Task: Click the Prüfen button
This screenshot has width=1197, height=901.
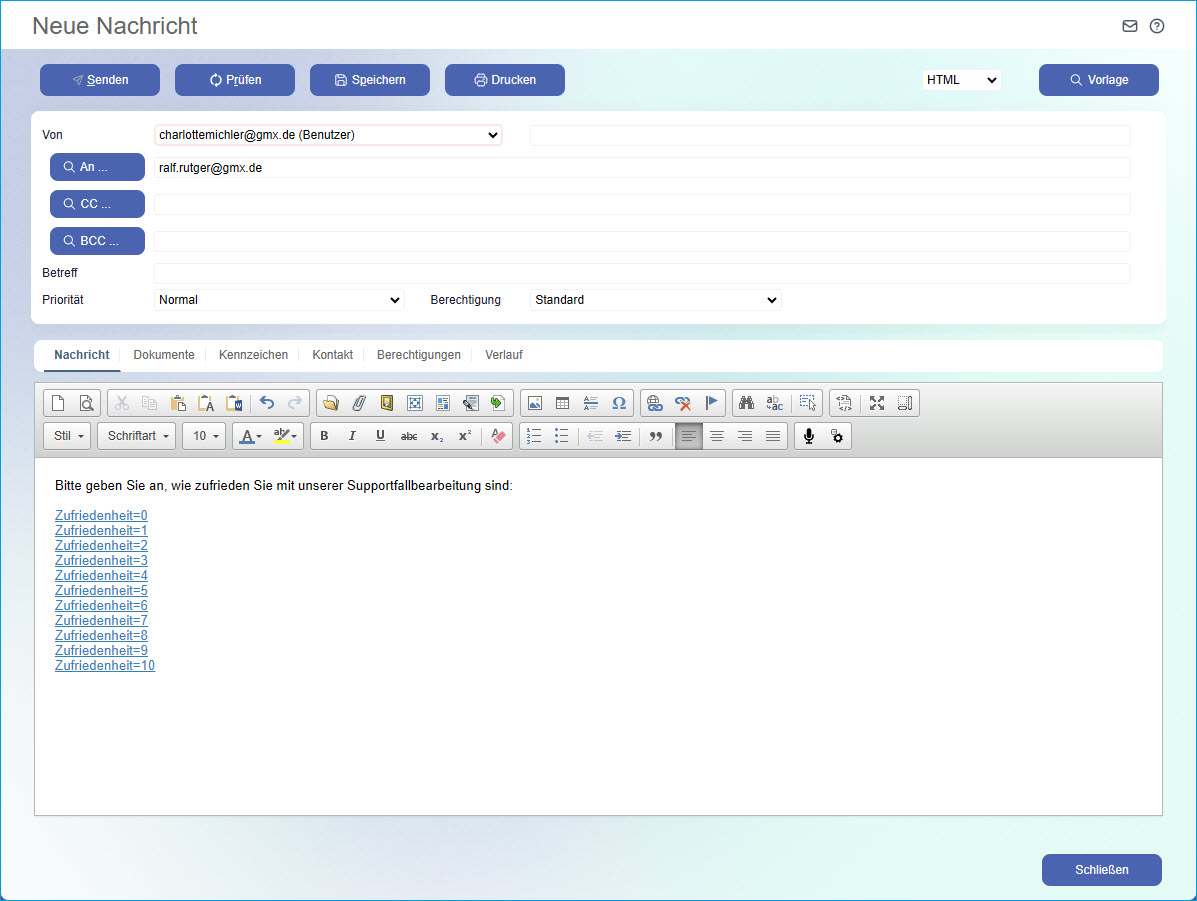Action: [235, 80]
